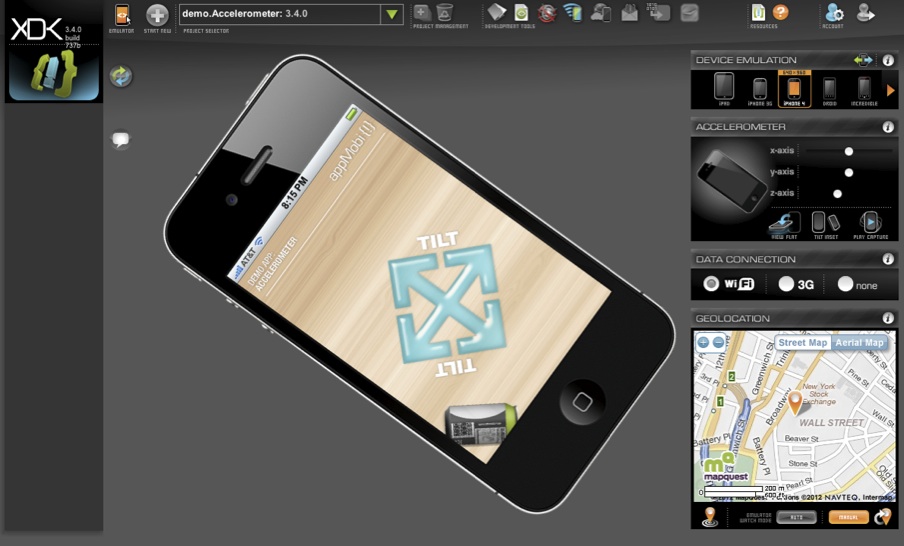Open the orange help question mark icon
Image resolution: width=904 pixels, height=546 pixels.
coord(780,12)
